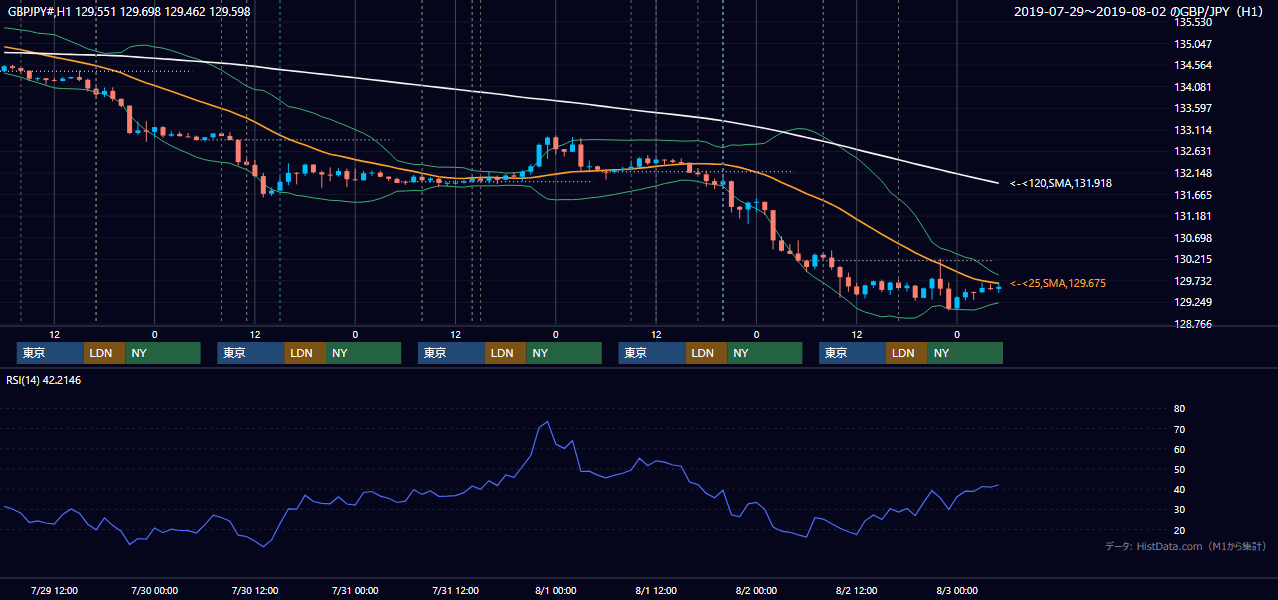Image resolution: width=1278 pixels, height=600 pixels.
Task: Click RSI scale value 60
Action: [x=1179, y=449]
